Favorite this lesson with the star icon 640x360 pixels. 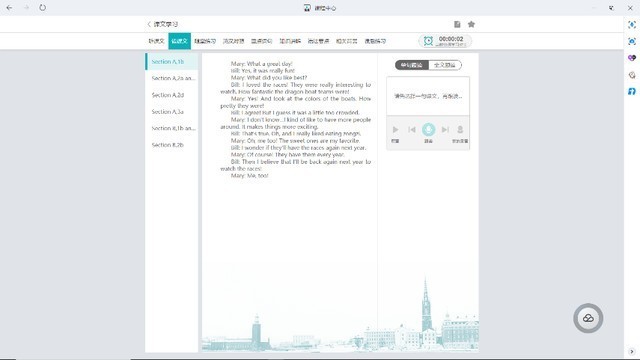(471, 24)
